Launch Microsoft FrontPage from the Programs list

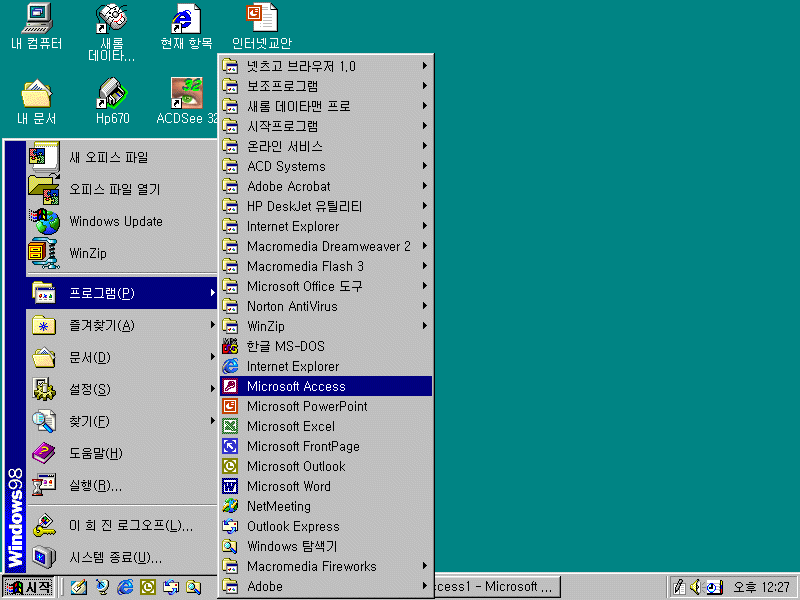coord(326,446)
